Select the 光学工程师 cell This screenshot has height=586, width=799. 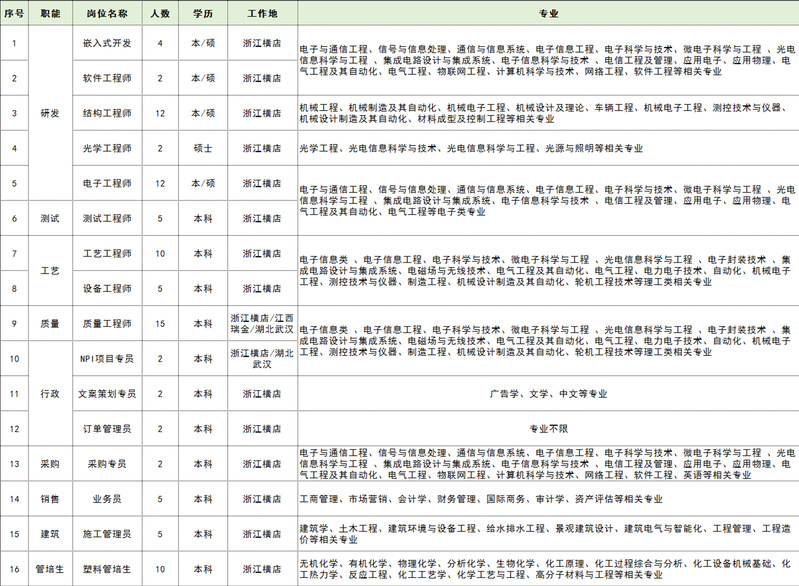click(107, 149)
